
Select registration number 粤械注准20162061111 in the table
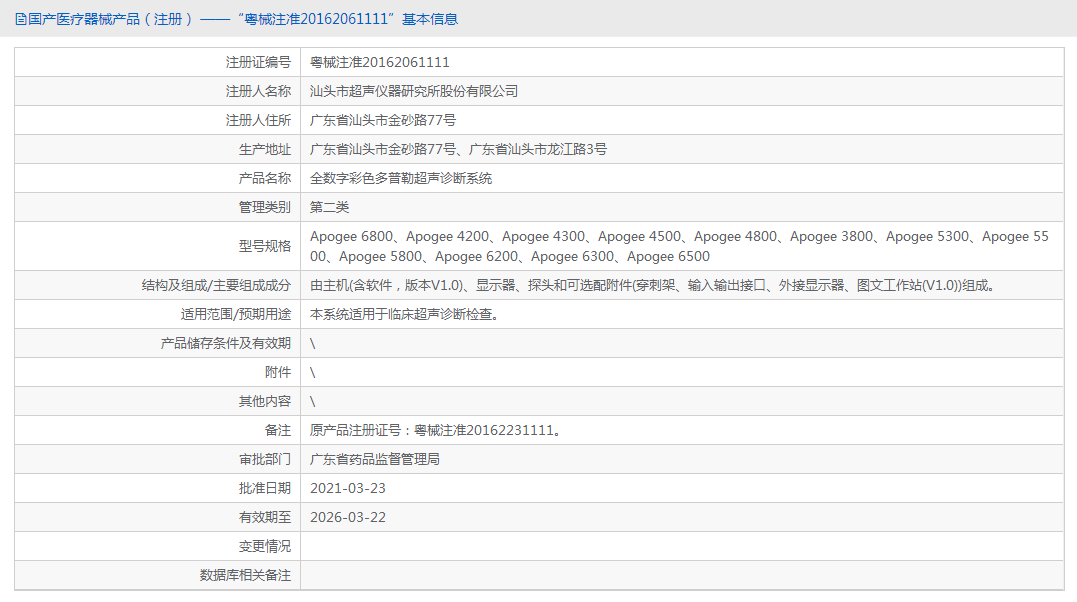point(379,63)
